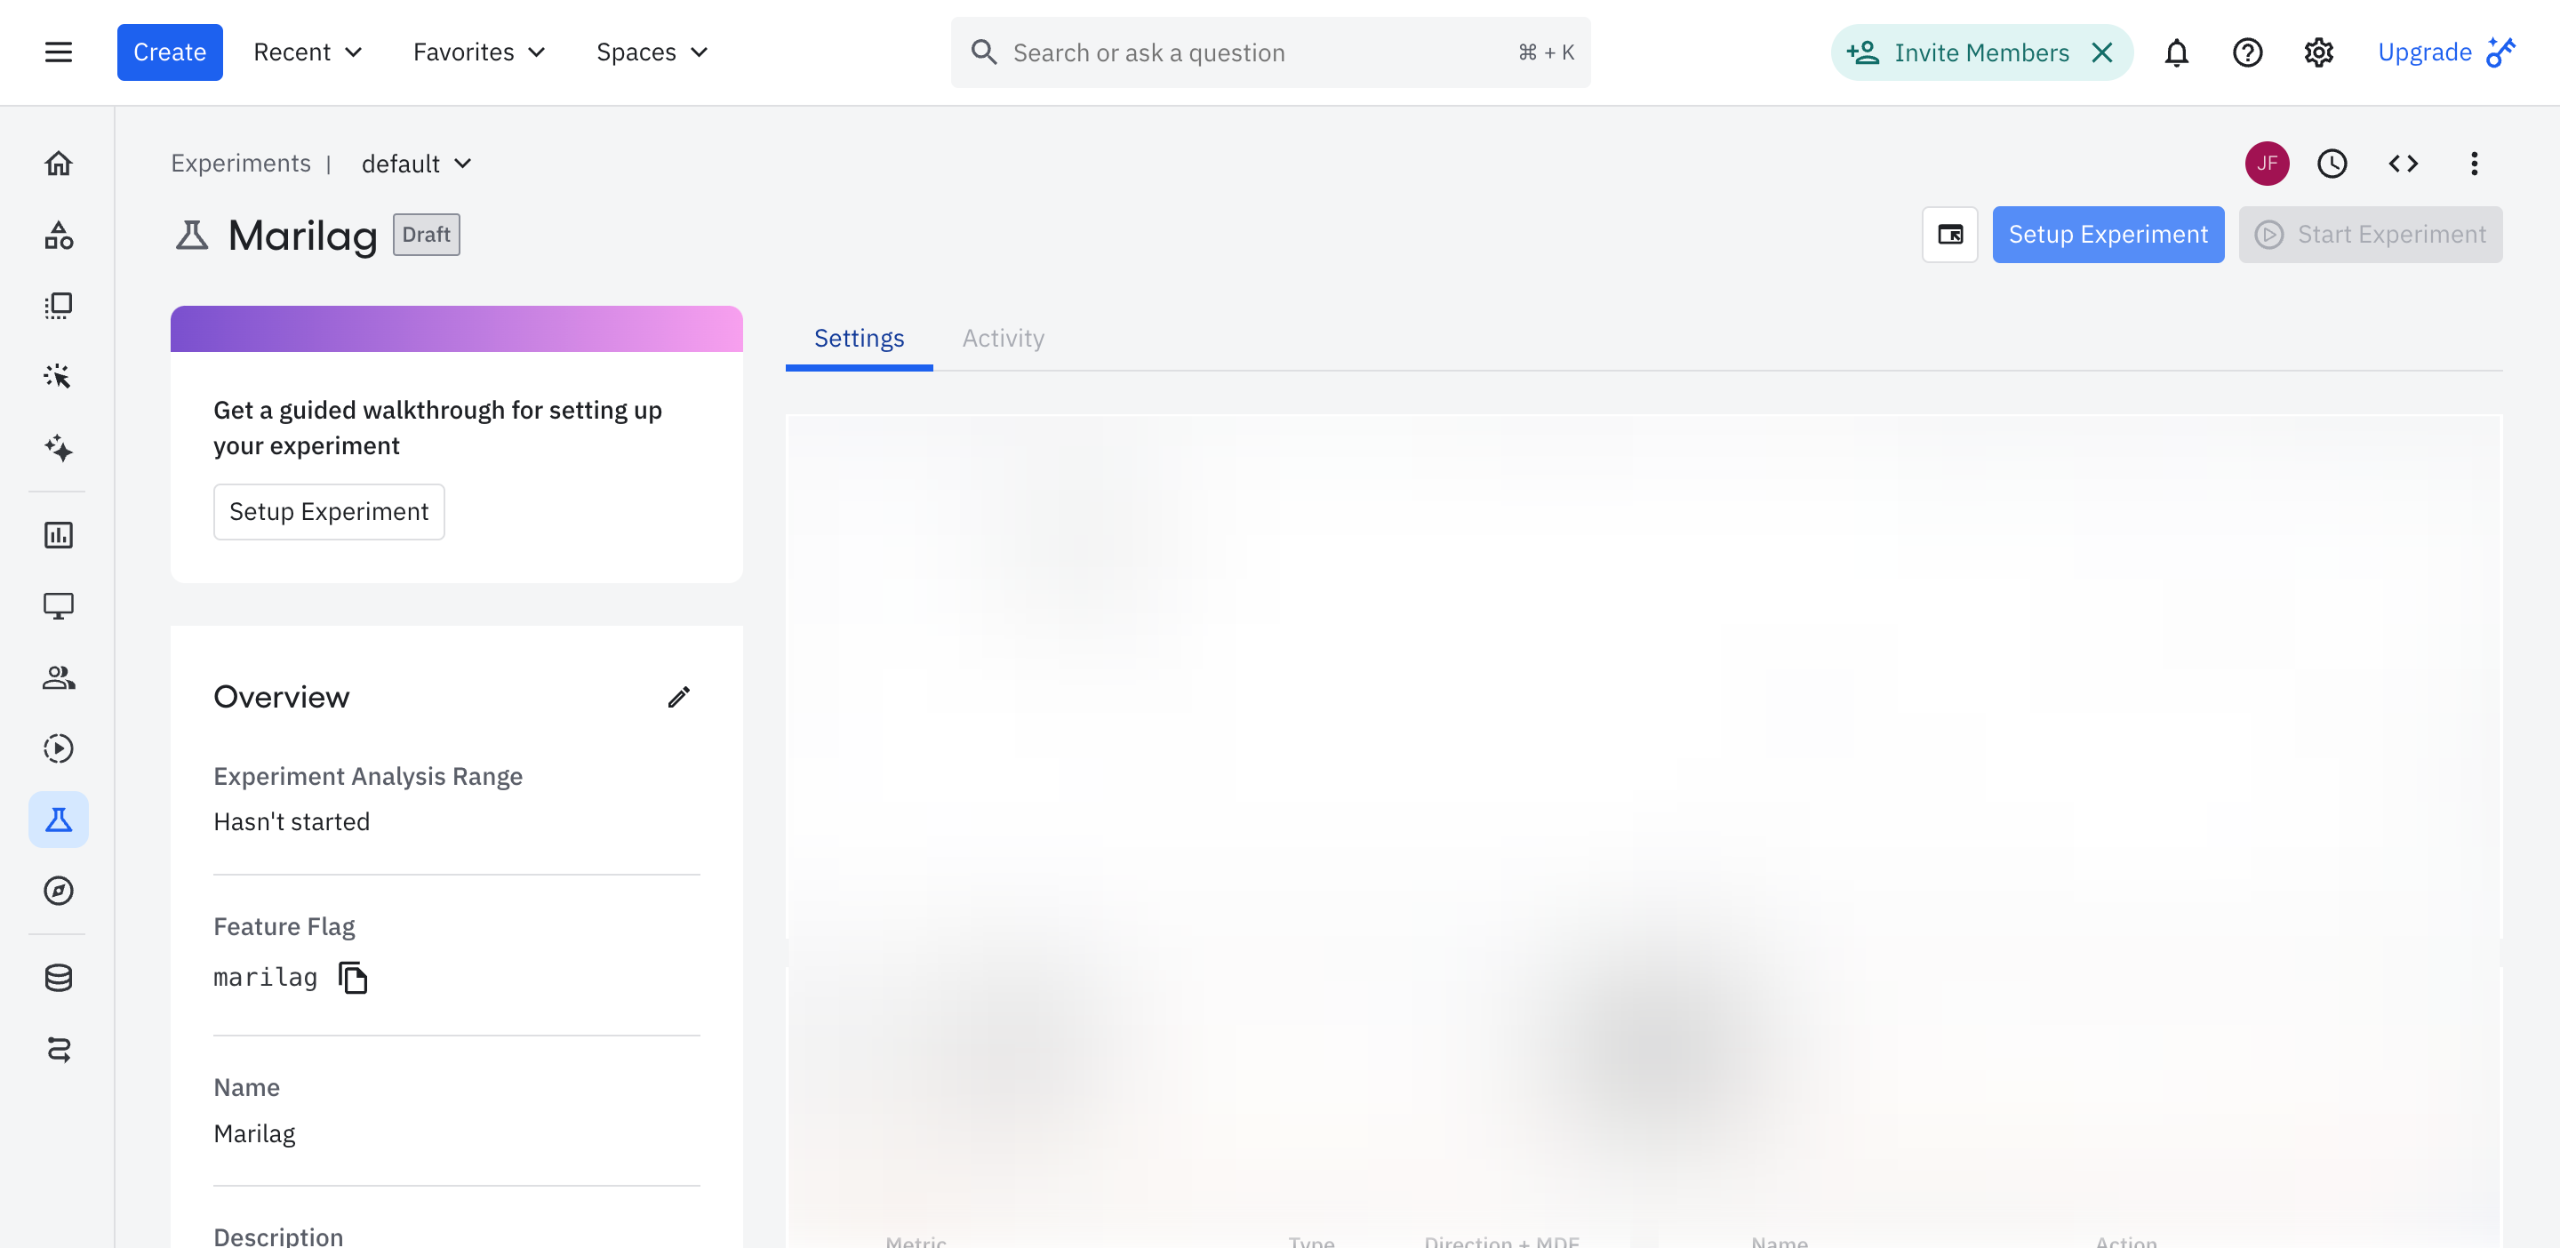Toggle the side panel layout button

[x=1950, y=234]
